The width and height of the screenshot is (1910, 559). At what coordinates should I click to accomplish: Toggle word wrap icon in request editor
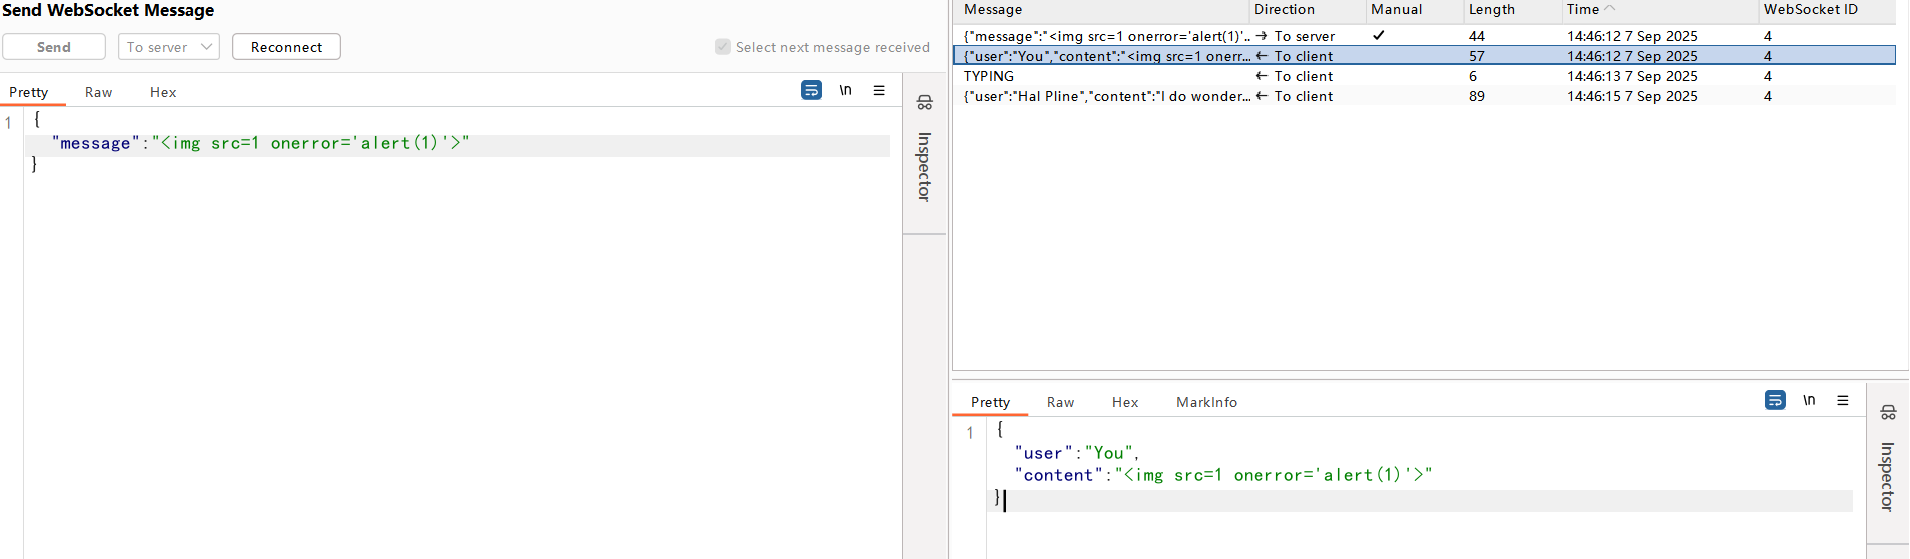click(811, 90)
